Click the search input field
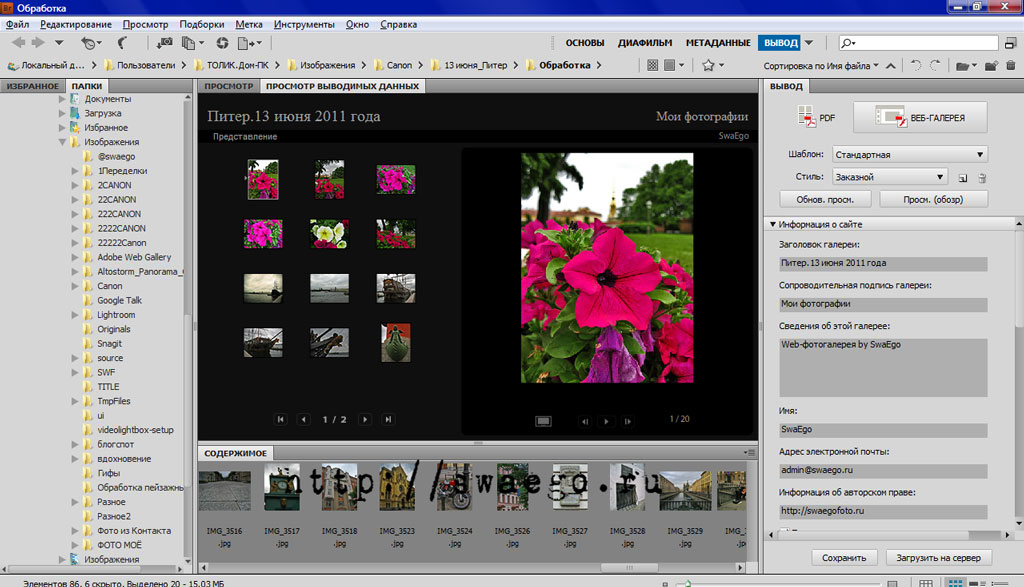 tap(918, 43)
